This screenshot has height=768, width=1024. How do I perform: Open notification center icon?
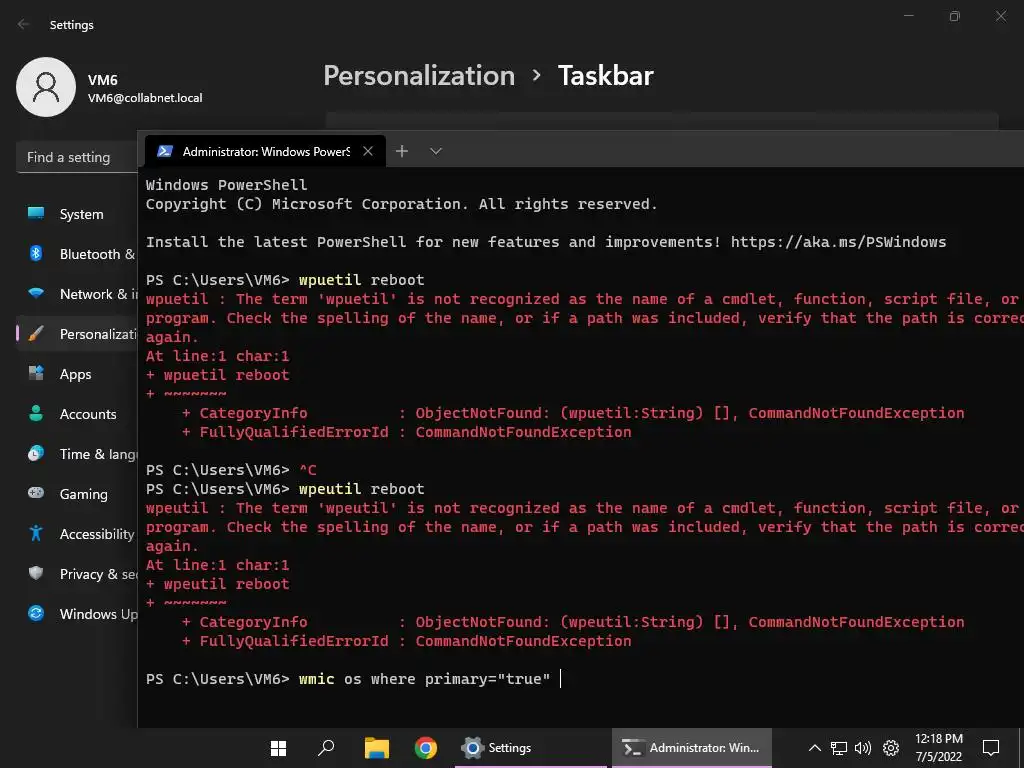click(x=991, y=748)
